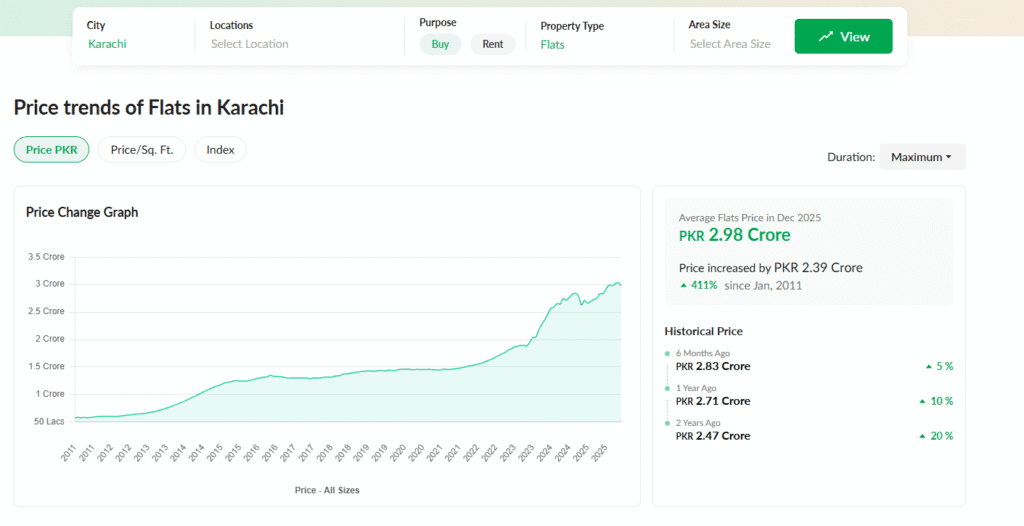Switch to Price/Sq. Ft. tab
The image size is (1024, 526).
pyautogui.click(x=141, y=150)
